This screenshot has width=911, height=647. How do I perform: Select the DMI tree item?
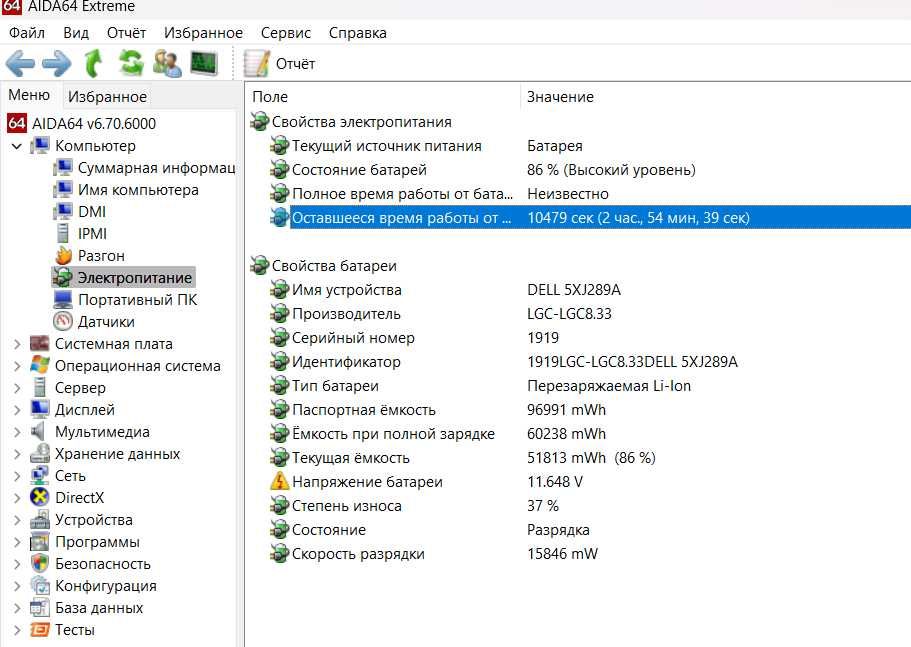click(x=80, y=212)
